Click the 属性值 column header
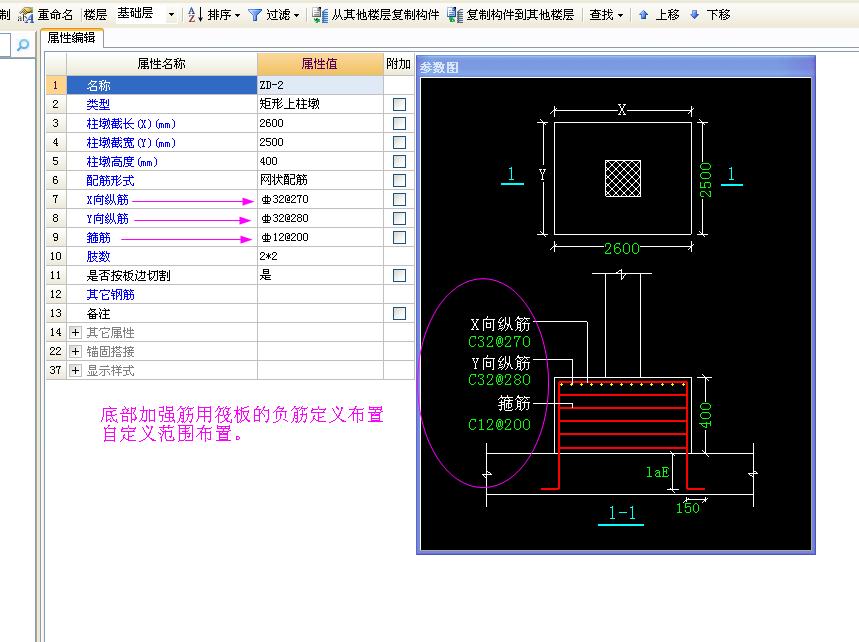The width and height of the screenshot is (859, 642). click(320, 64)
